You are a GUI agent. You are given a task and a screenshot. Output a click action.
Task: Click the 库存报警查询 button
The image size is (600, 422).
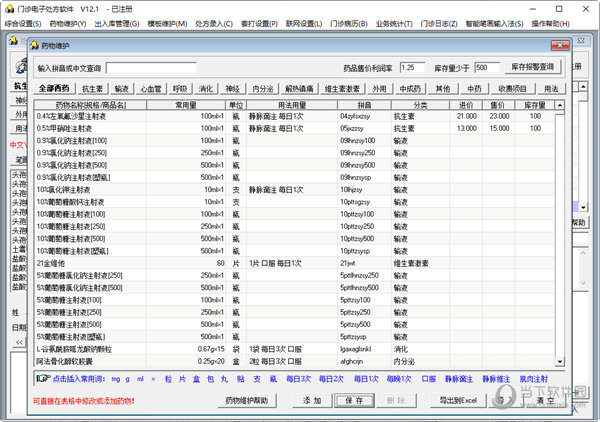[x=533, y=67]
